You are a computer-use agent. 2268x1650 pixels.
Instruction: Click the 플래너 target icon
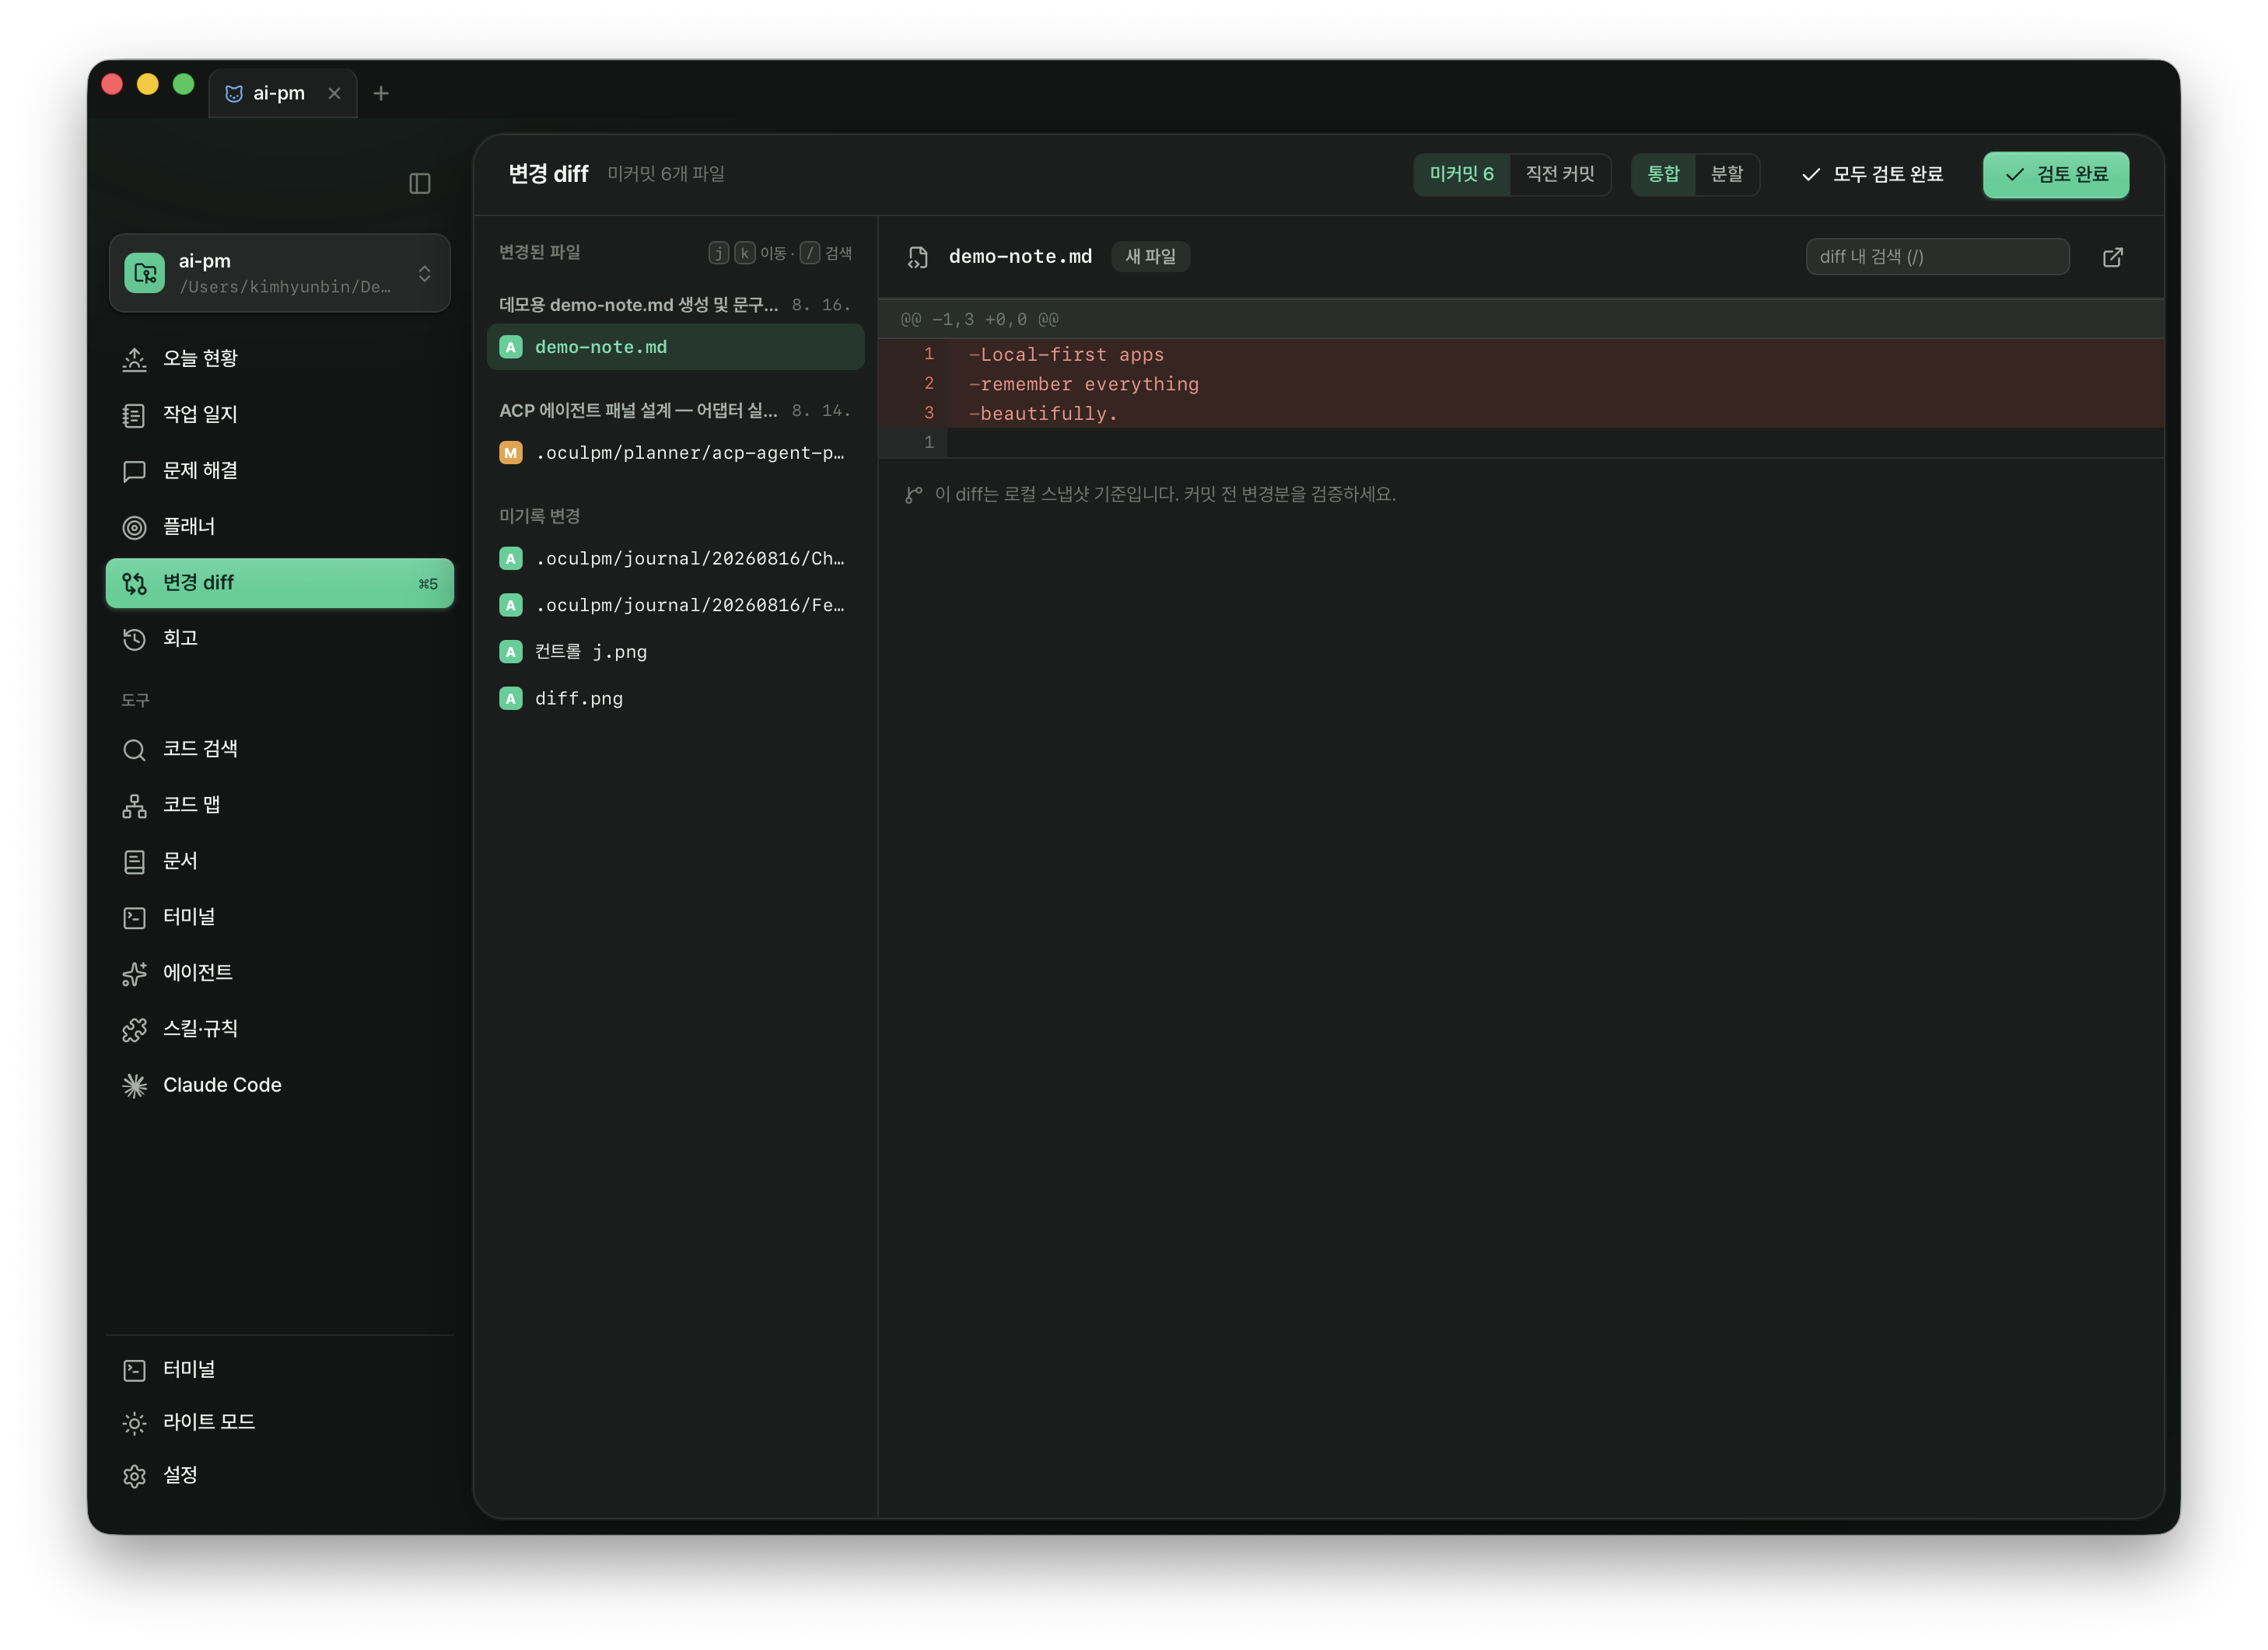point(134,527)
